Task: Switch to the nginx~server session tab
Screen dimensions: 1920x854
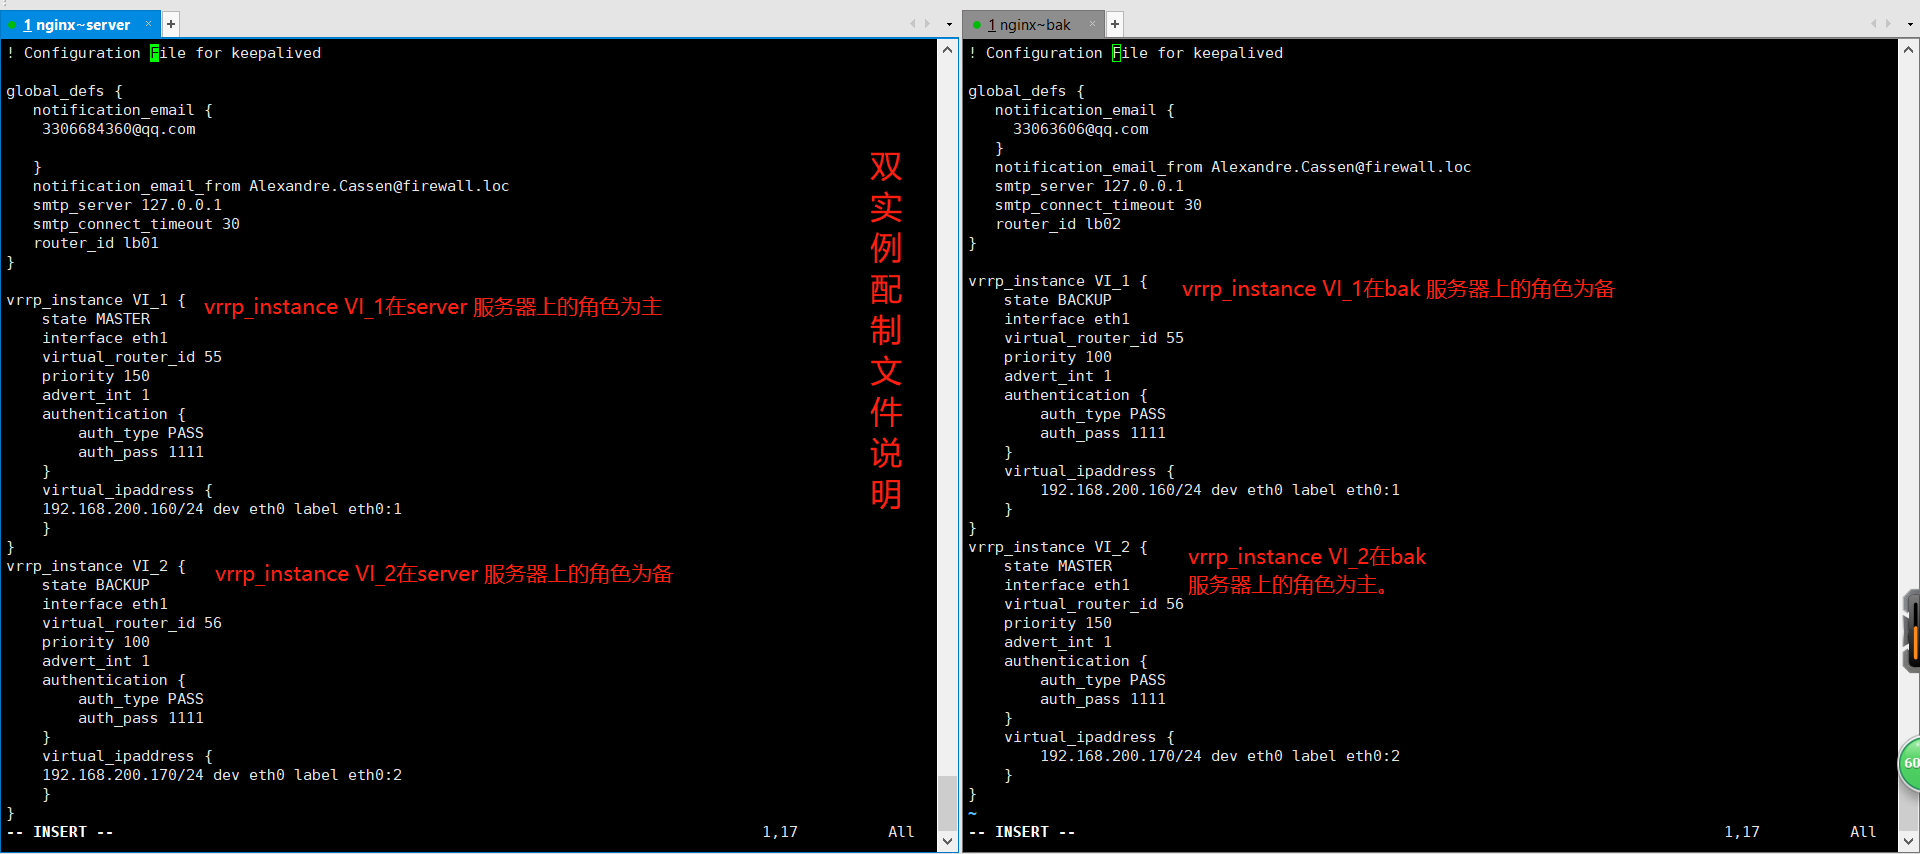Action: click(x=78, y=25)
